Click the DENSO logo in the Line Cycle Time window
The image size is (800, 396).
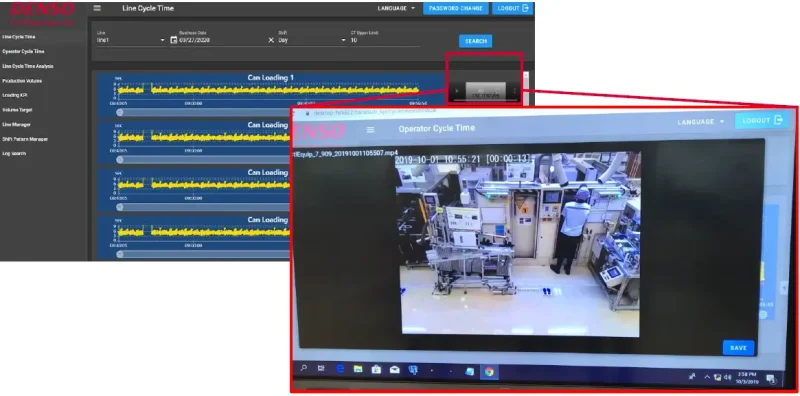point(42,13)
